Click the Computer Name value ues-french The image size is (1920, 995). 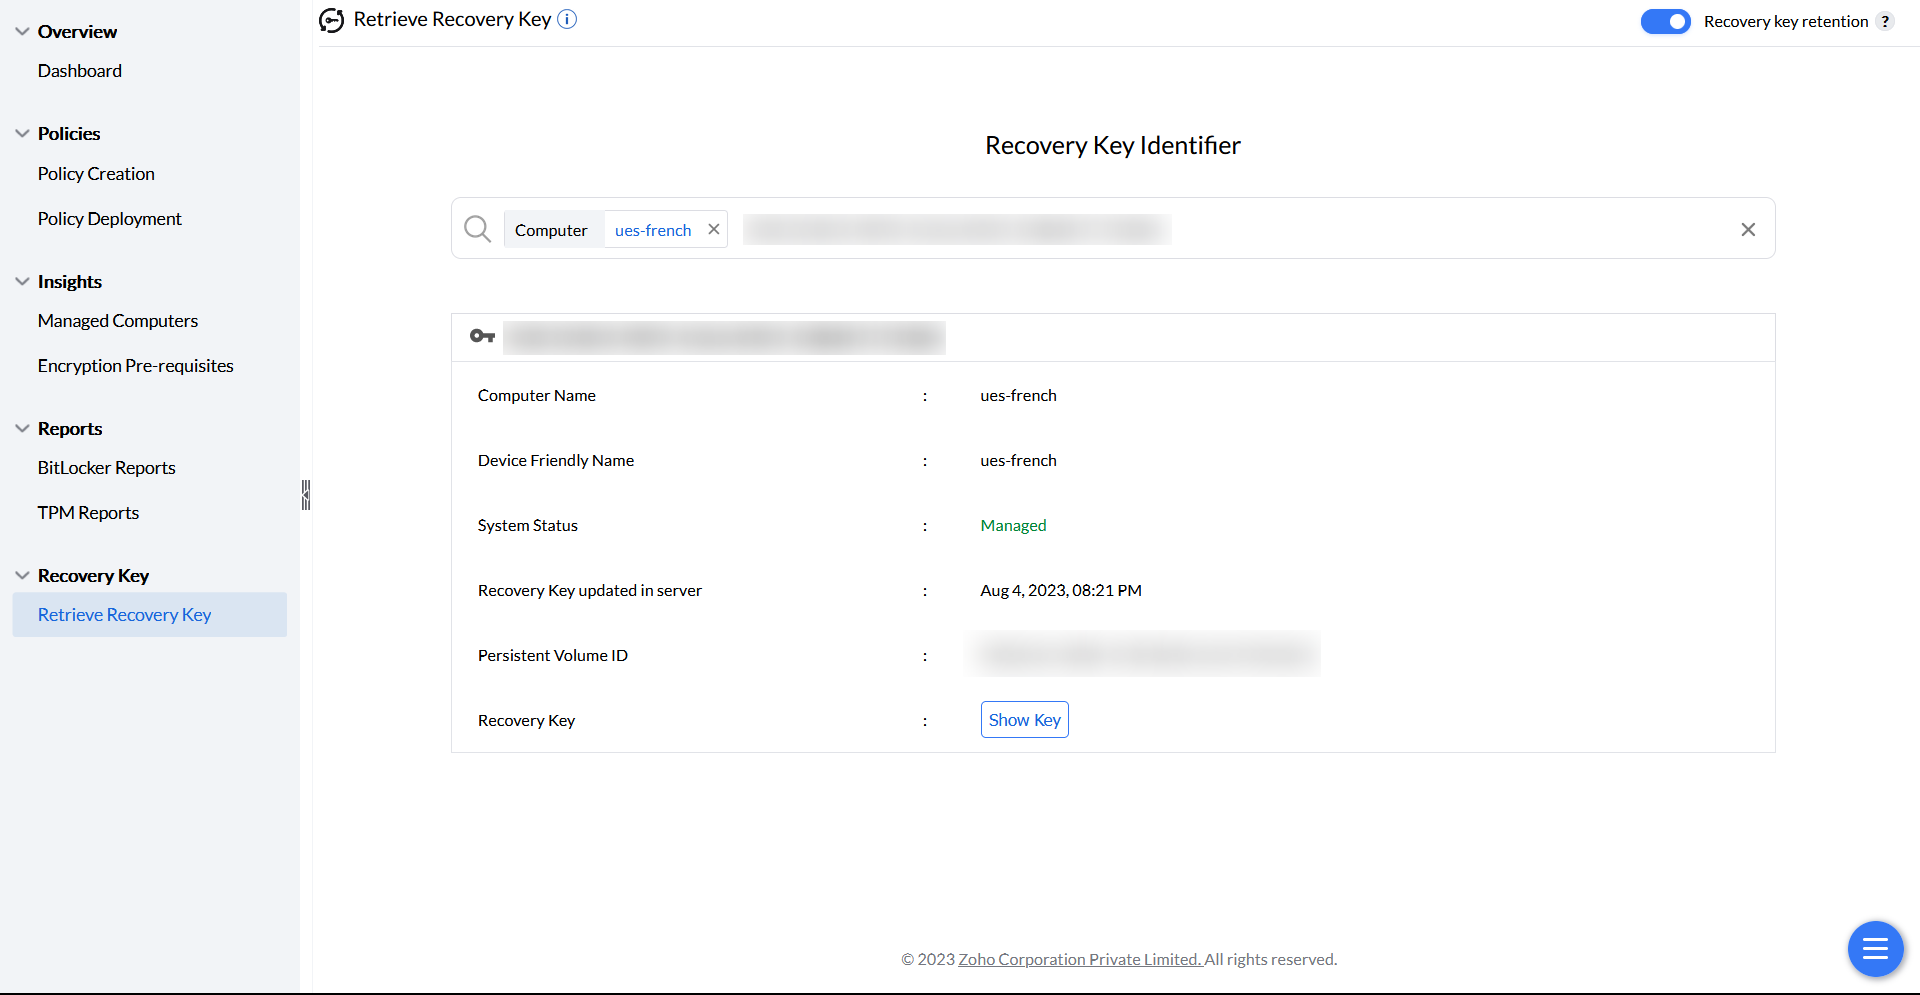click(x=1018, y=396)
